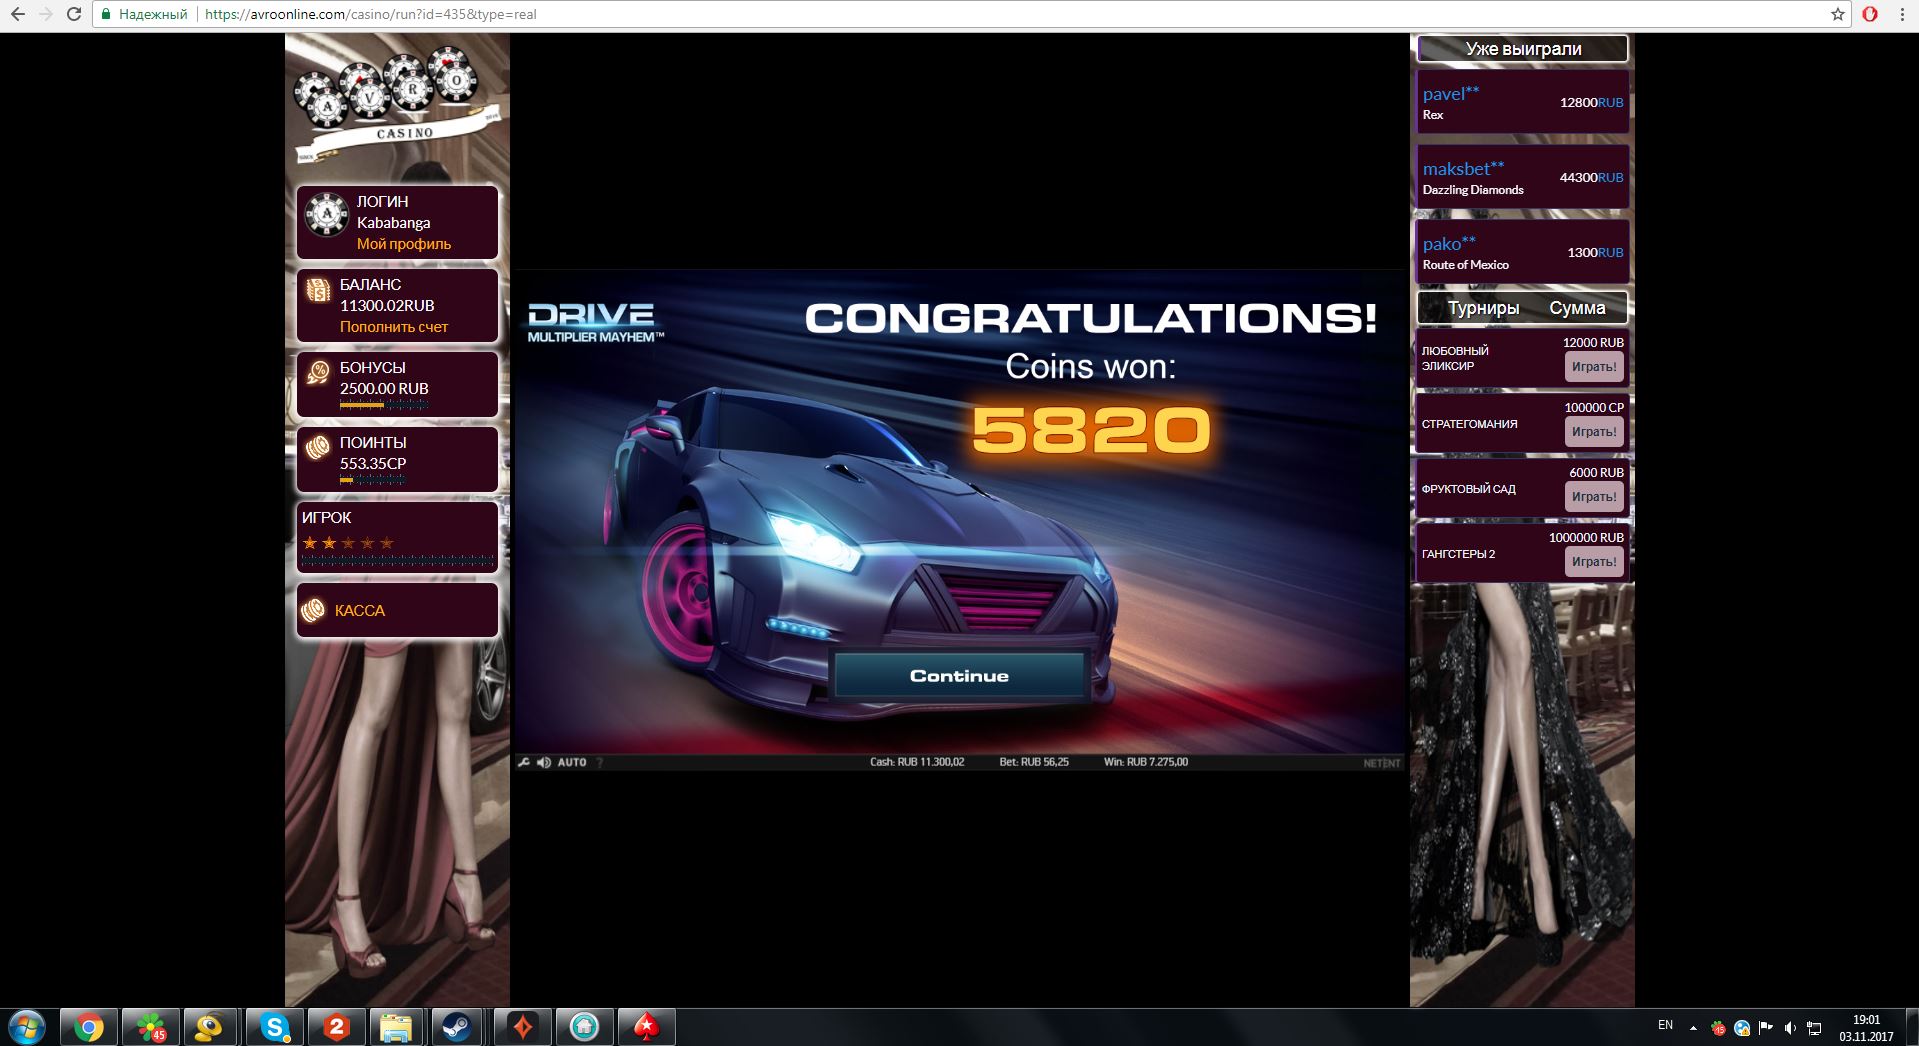Open the КАССА cashier section
1919x1046 pixels.
click(x=359, y=610)
